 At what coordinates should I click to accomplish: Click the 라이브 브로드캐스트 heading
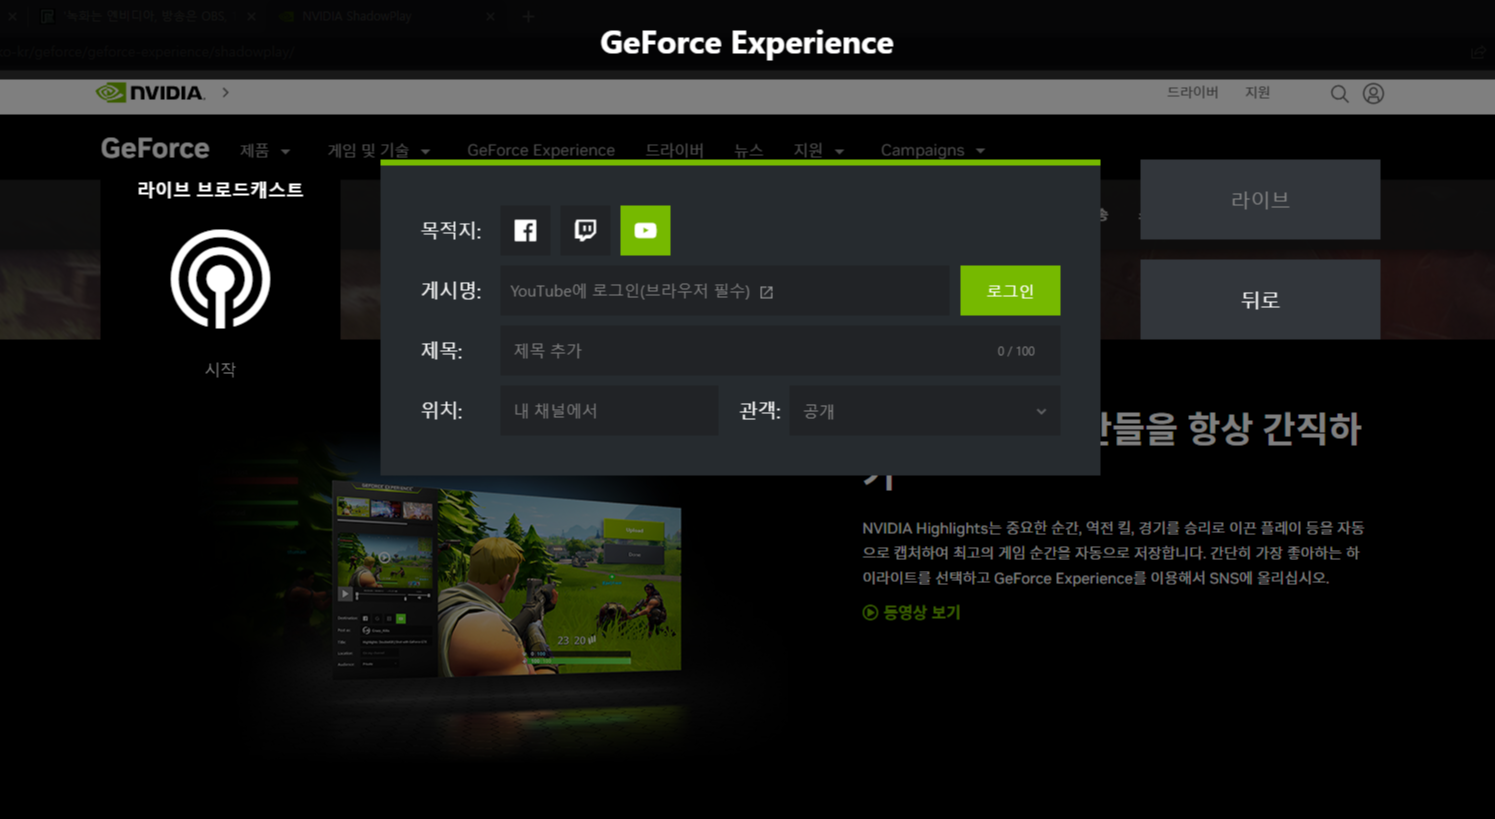tap(220, 189)
